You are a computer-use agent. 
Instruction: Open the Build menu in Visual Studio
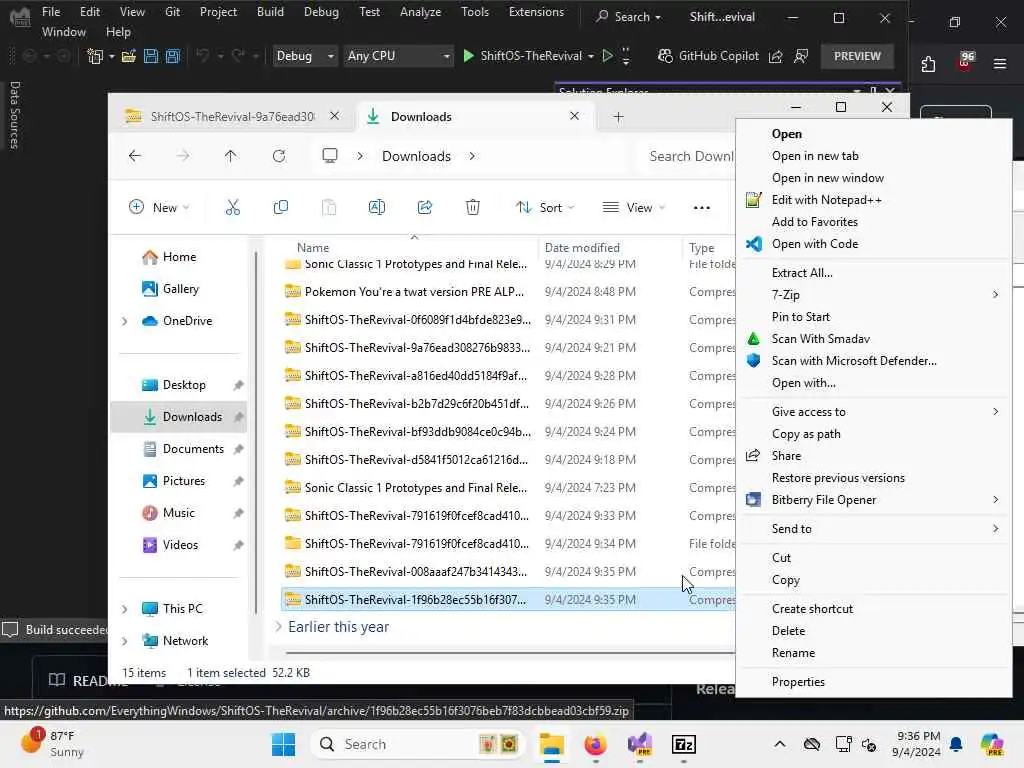point(270,12)
